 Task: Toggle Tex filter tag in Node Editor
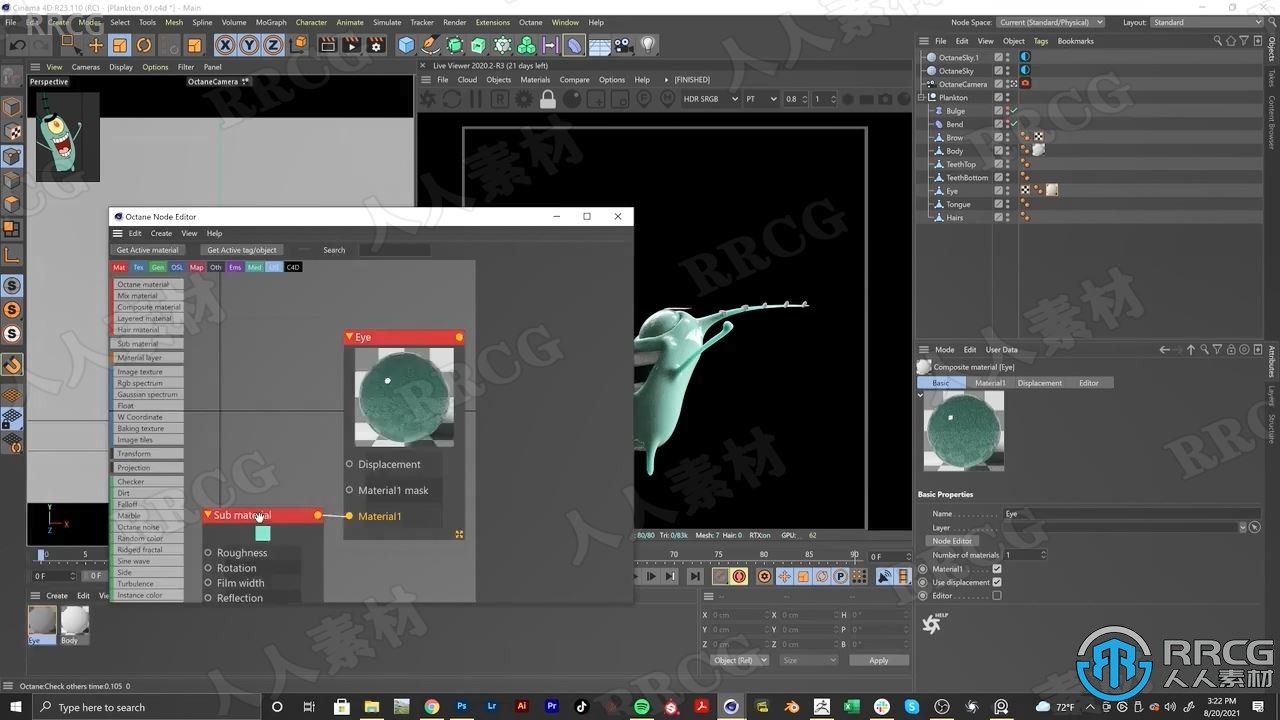coord(139,267)
